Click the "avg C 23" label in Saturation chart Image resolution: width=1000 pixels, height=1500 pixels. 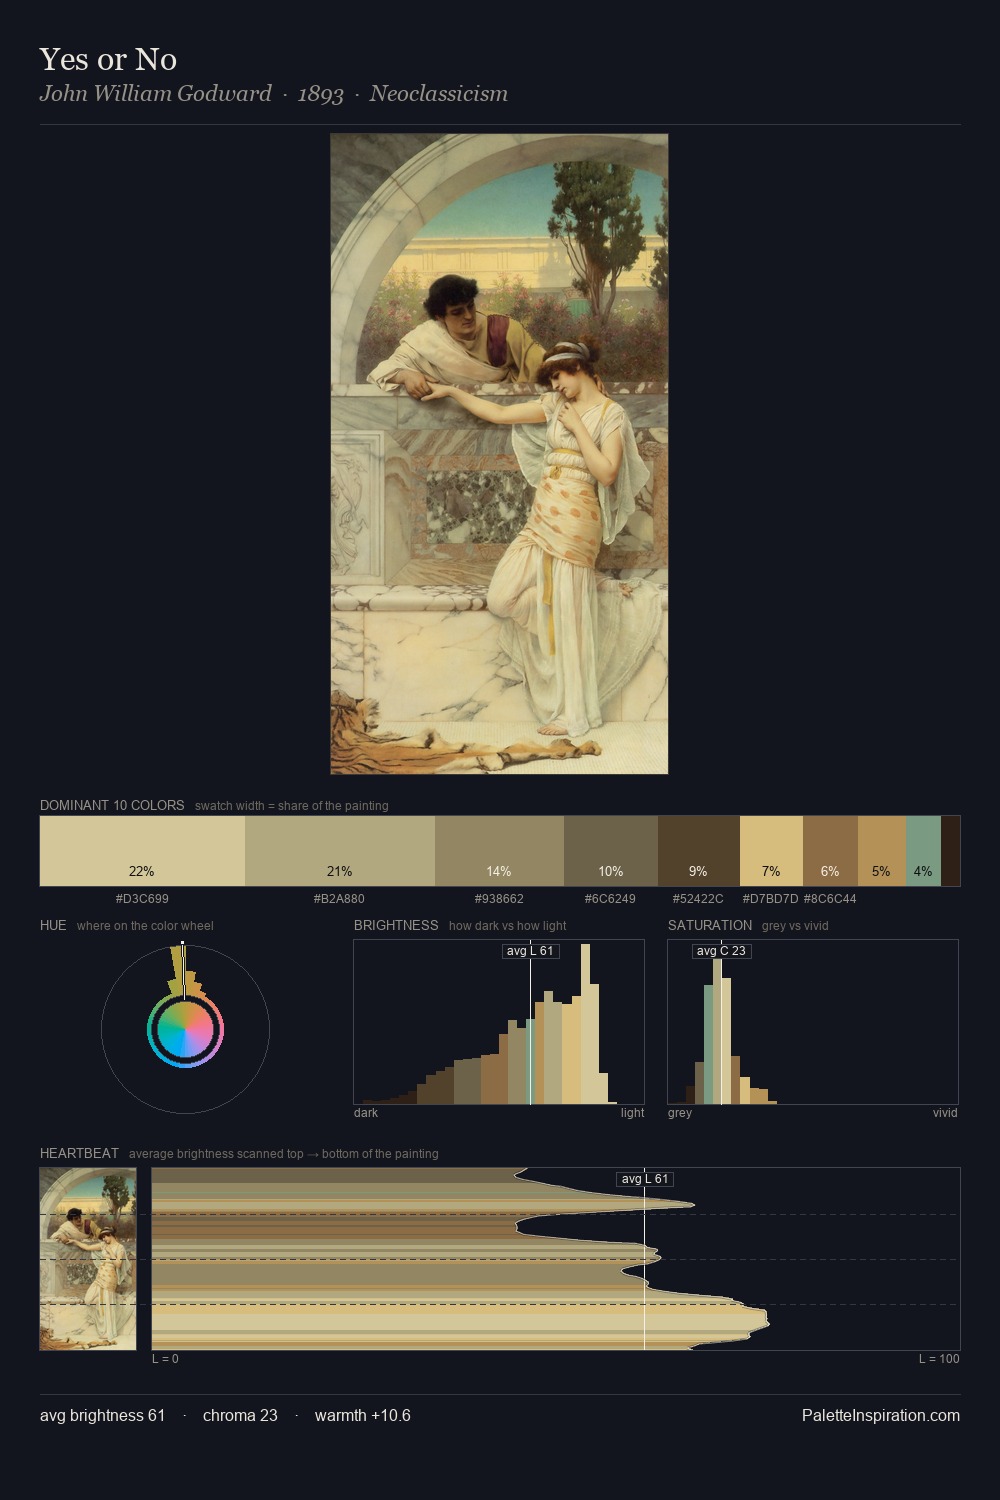[x=721, y=951]
